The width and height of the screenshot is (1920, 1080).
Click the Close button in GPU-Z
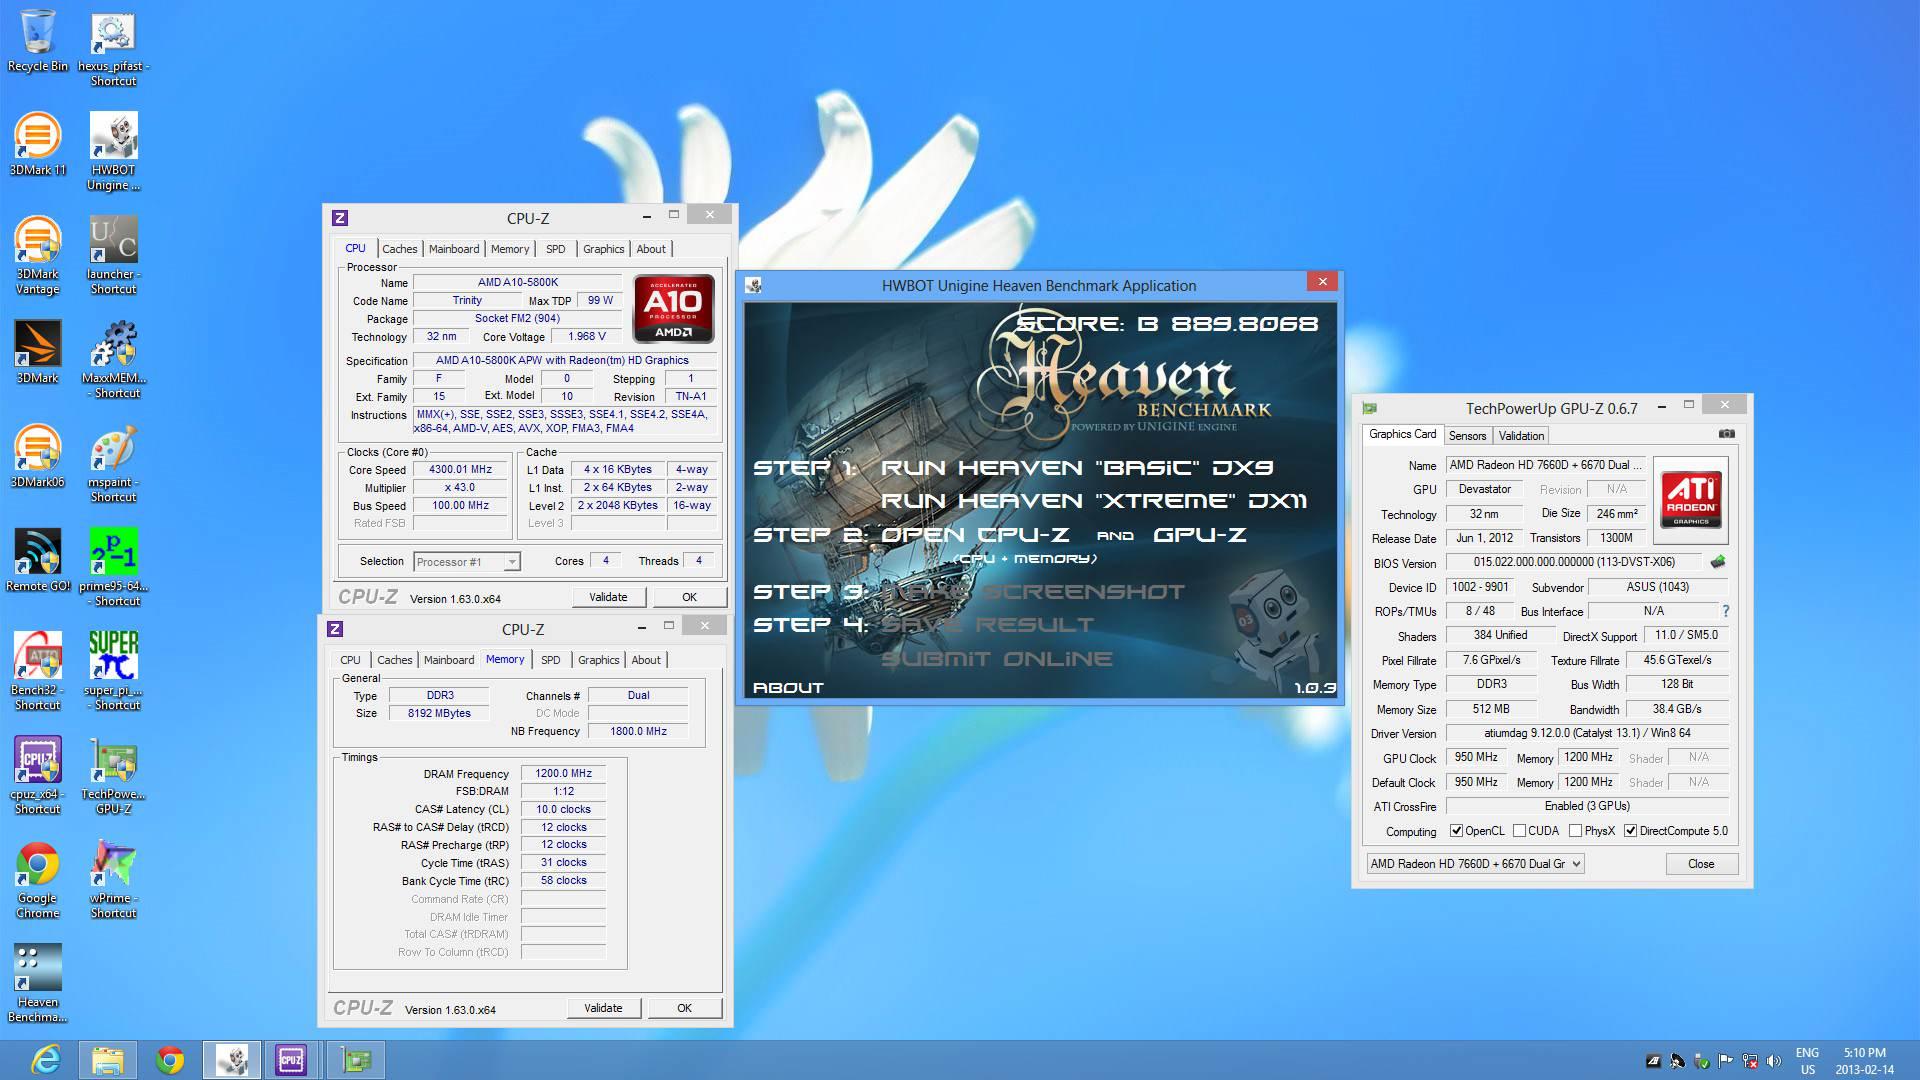tap(1701, 864)
